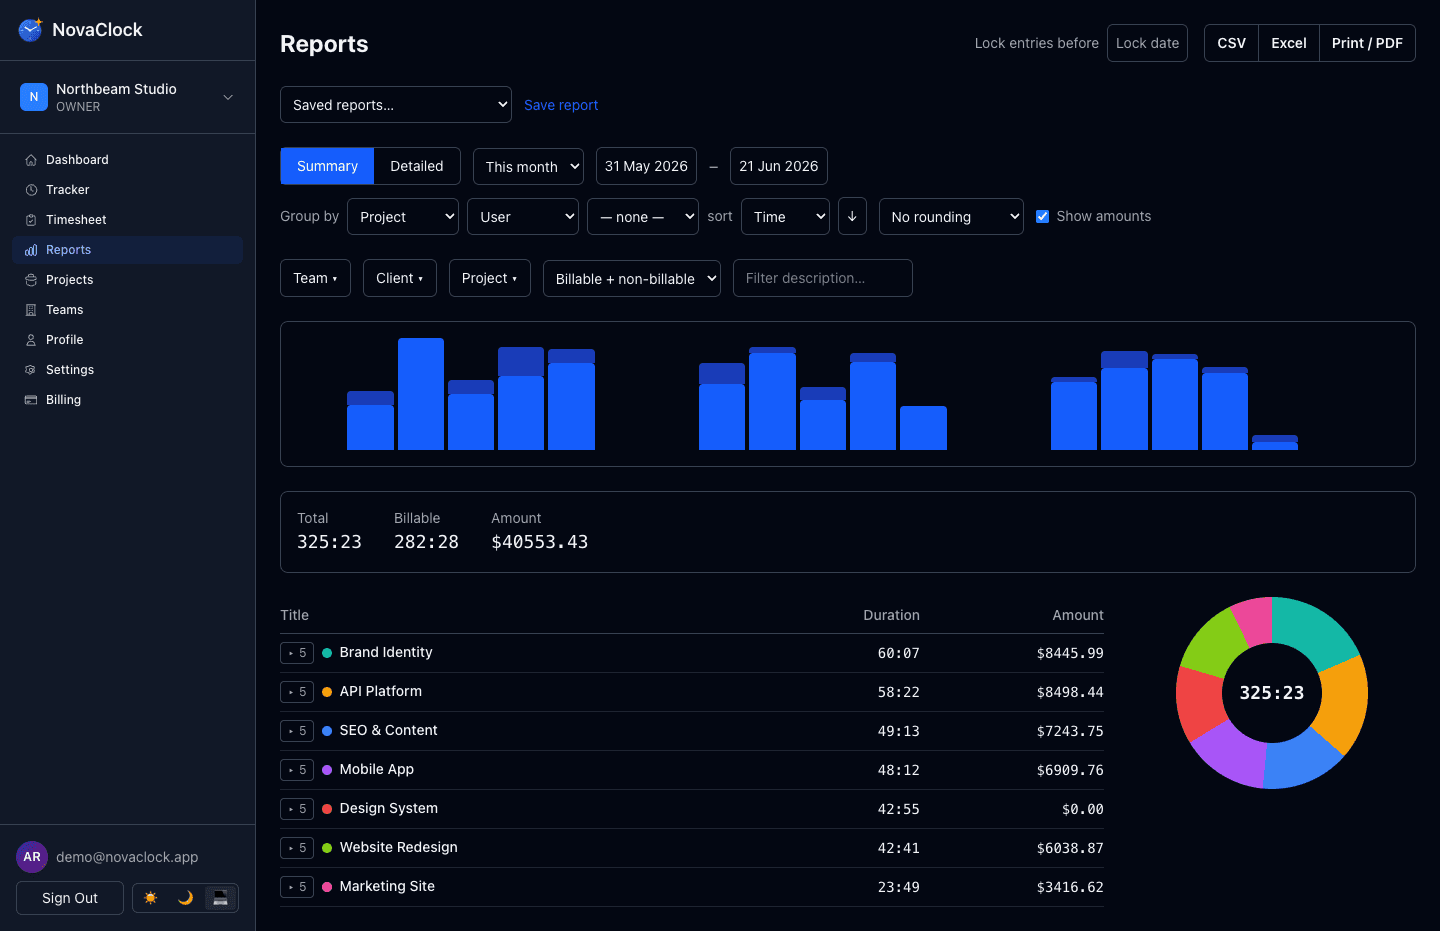Click the purple Mobile App color dot
Image resolution: width=1440 pixels, height=931 pixels.
coord(327,770)
